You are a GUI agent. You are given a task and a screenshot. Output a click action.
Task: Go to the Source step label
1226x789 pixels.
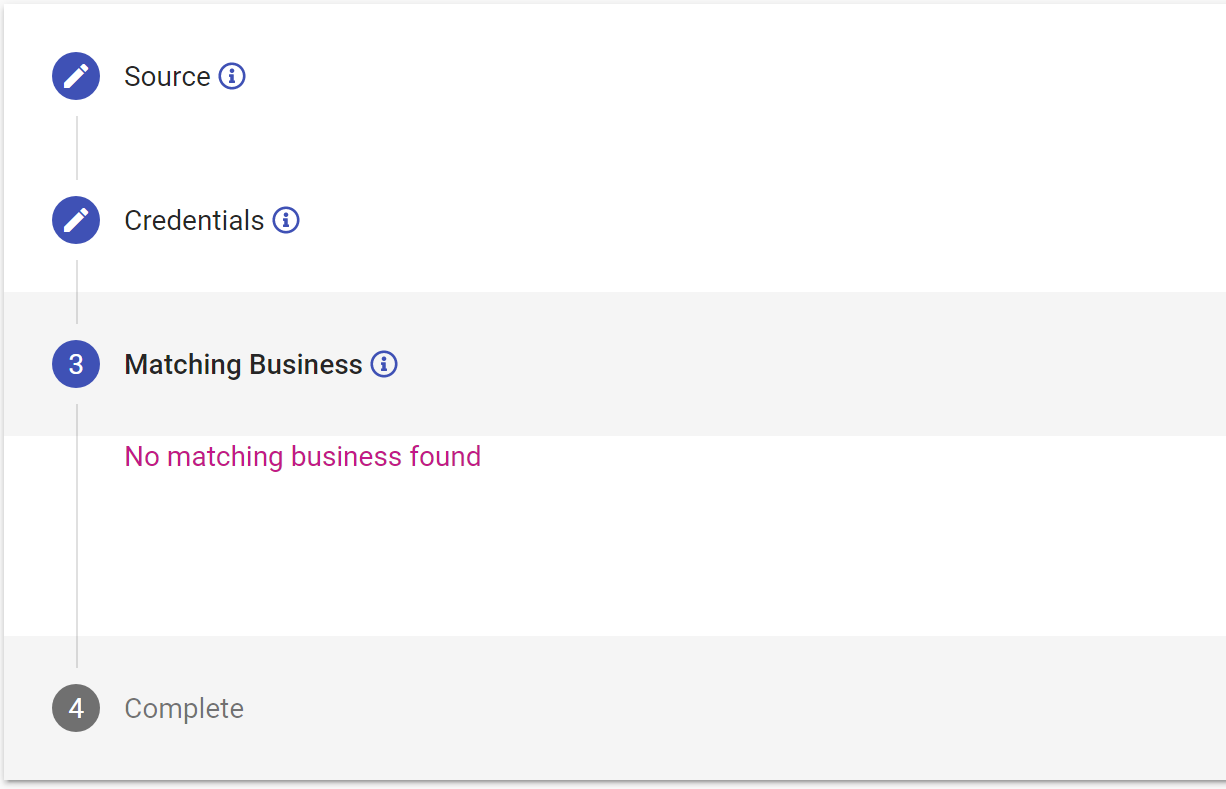pyautogui.click(x=167, y=76)
